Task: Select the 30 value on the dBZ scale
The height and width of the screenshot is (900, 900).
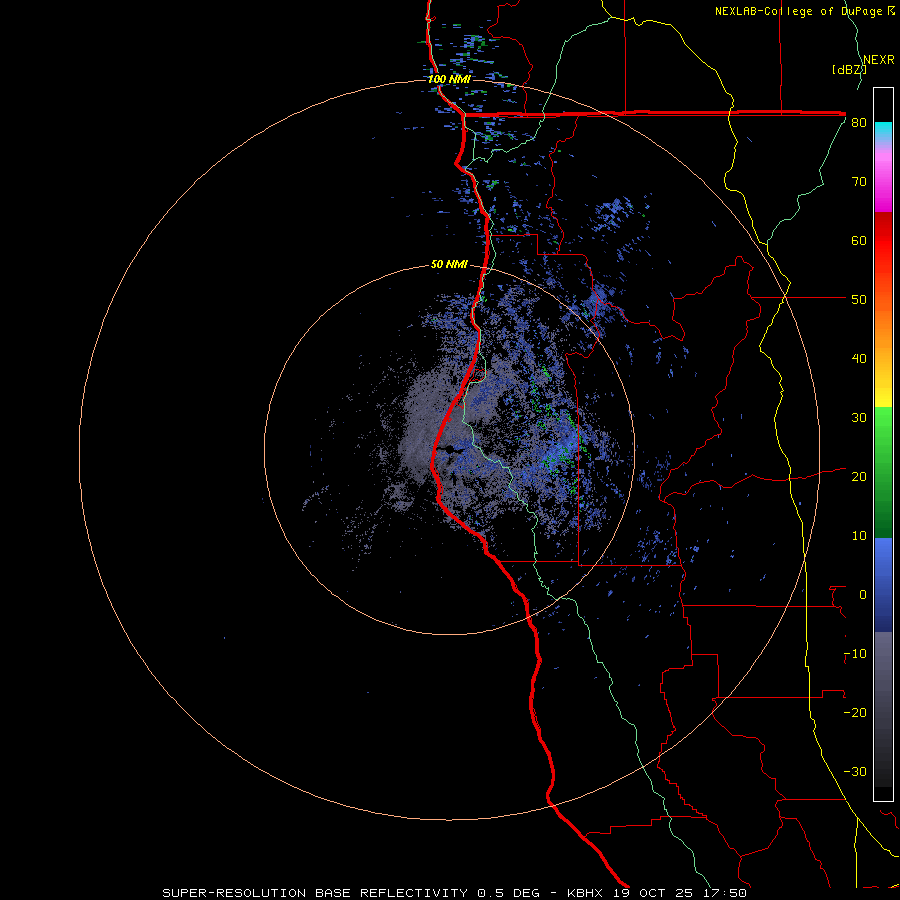Action: tap(859, 418)
